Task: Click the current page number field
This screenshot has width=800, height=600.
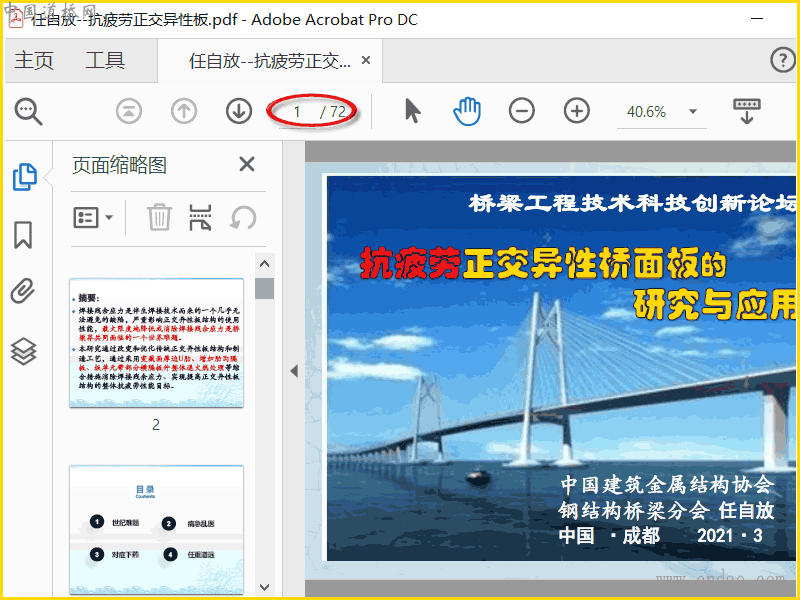Action: (x=296, y=112)
